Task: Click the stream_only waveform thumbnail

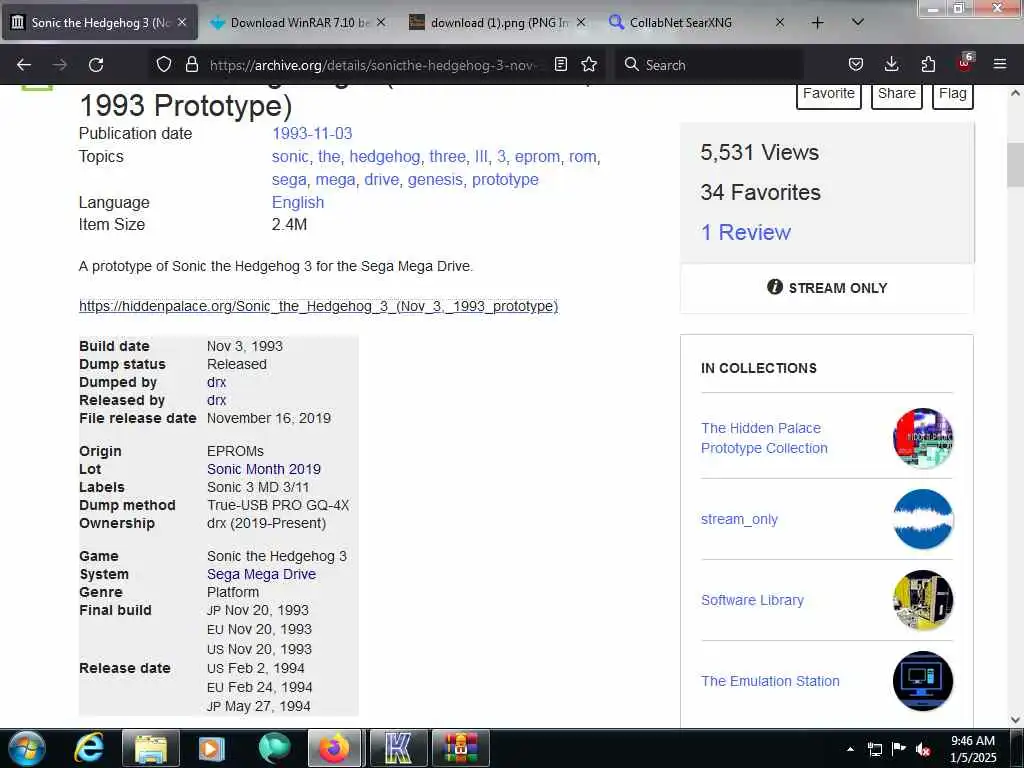Action: tap(923, 519)
